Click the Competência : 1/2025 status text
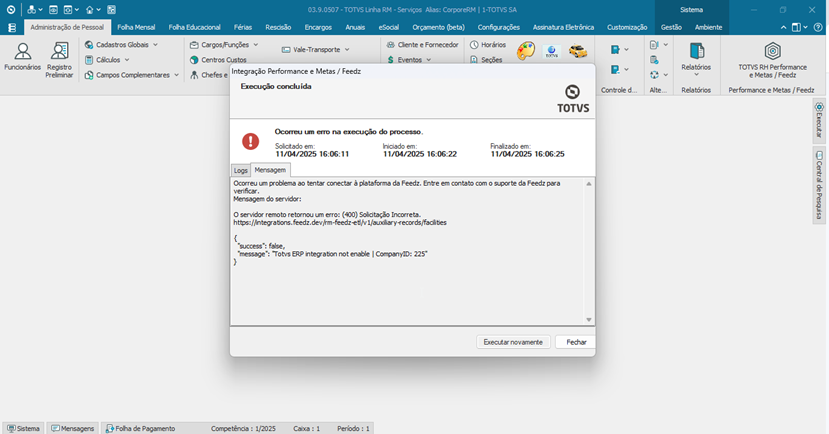 [x=243, y=429]
